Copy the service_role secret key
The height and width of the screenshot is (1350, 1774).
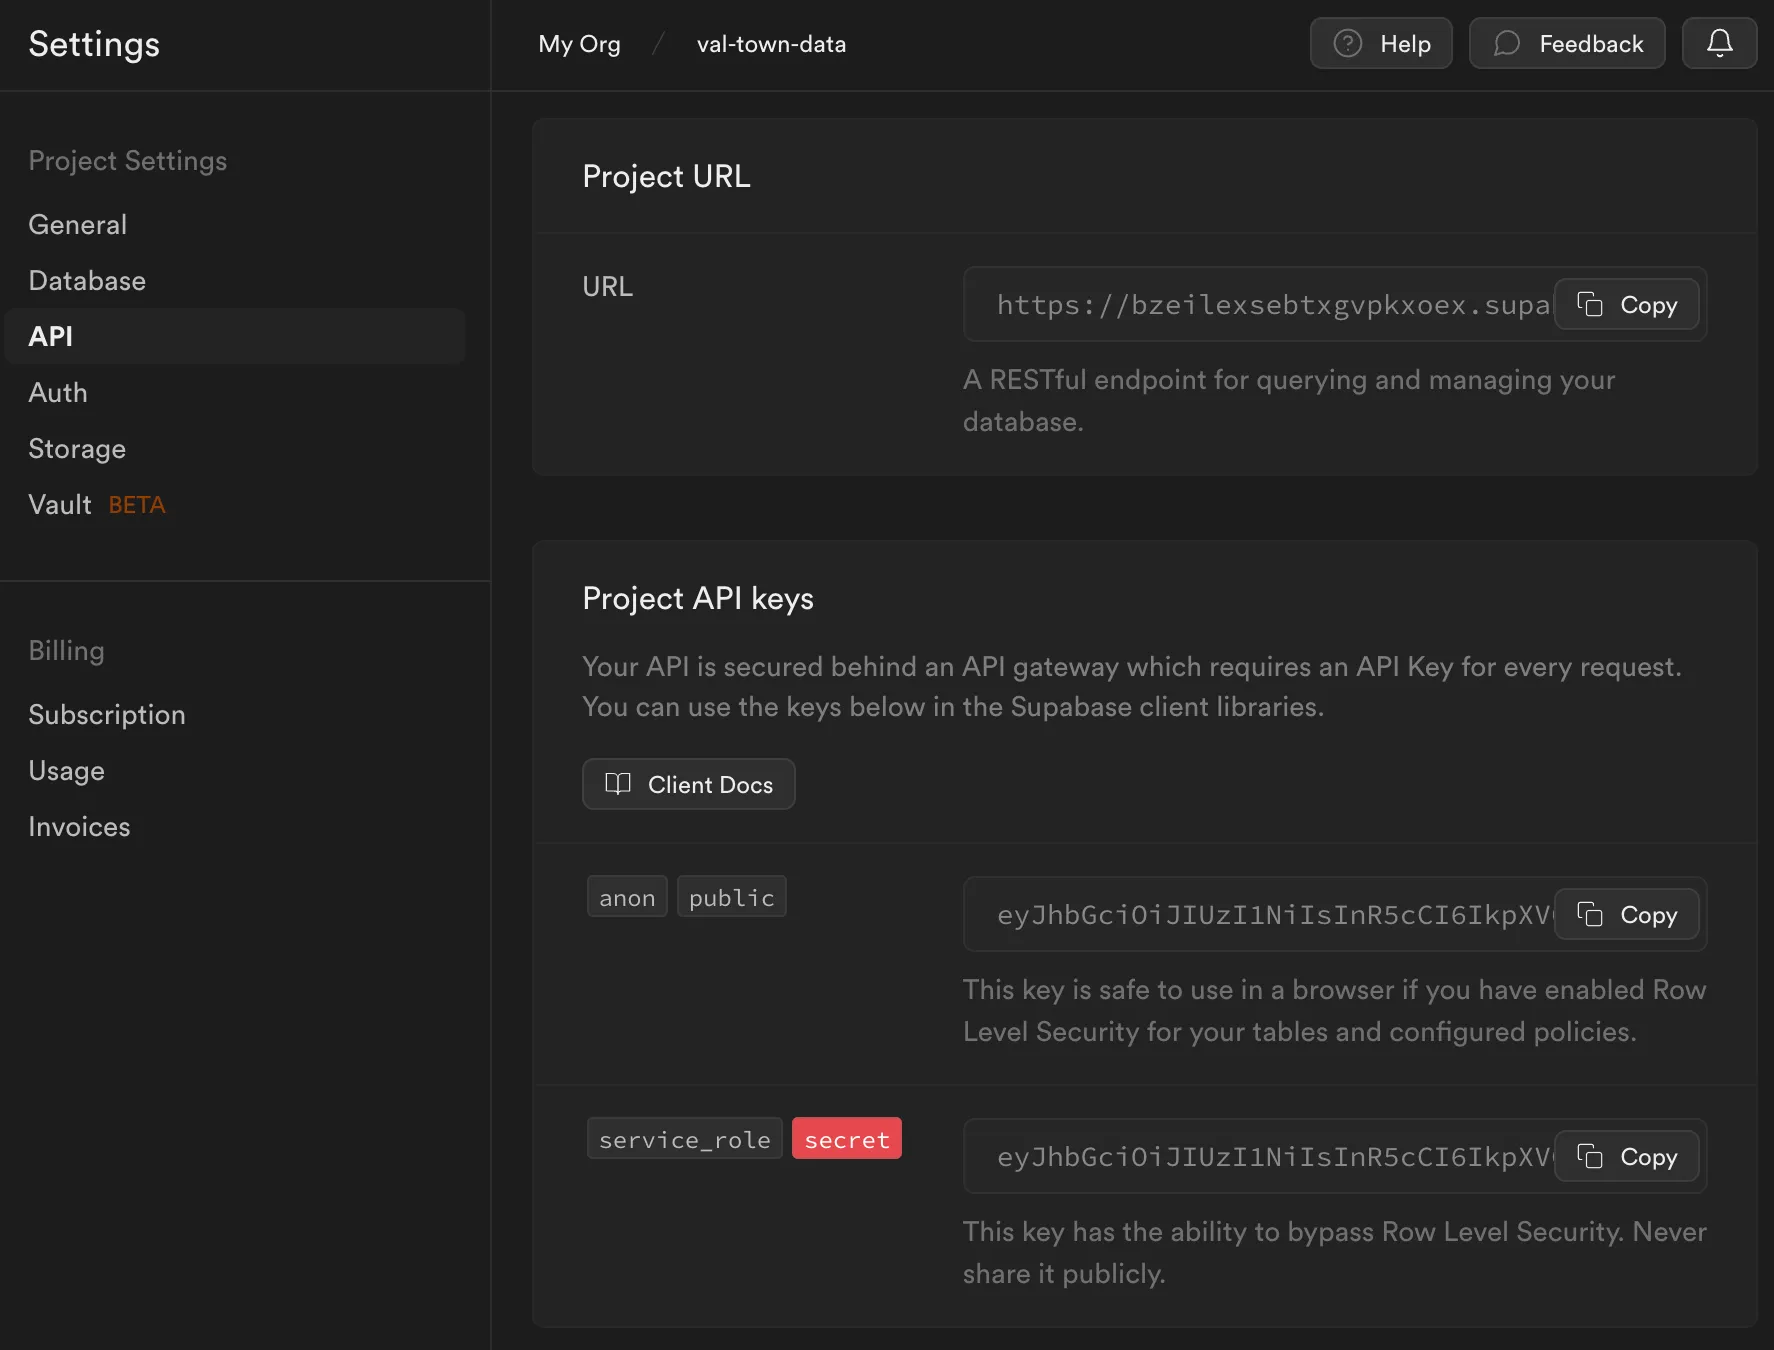click(x=1627, y=1156)
